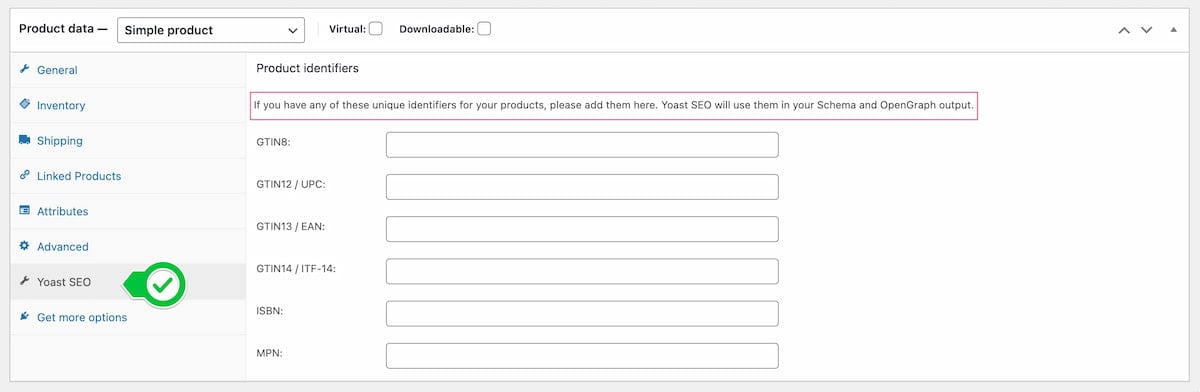
Task: Click the Yoast SEO wrench icon
Action: click(x=25, y=282)
